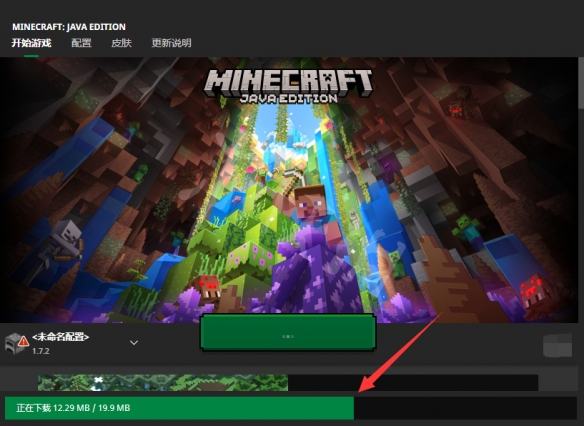Screen dimensions: 584x426
Task: Click the Minecraft Java Edition logo in banner
Action: (288, 86)
